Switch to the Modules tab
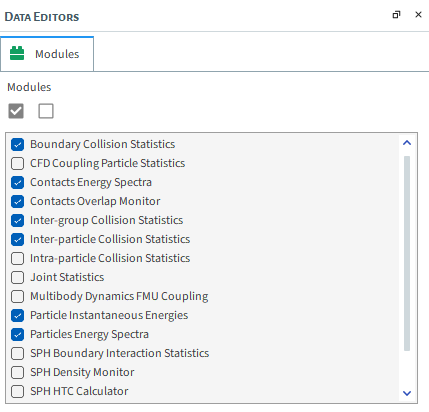This screenshot has height=412, width=429. coord(47,54)
